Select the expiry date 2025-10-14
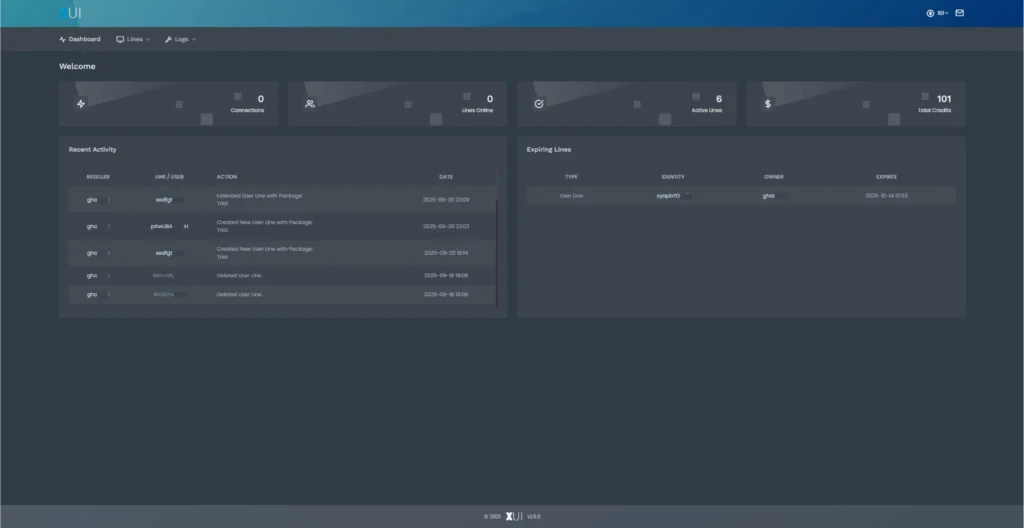The image size is (1024, 528). 886,196
